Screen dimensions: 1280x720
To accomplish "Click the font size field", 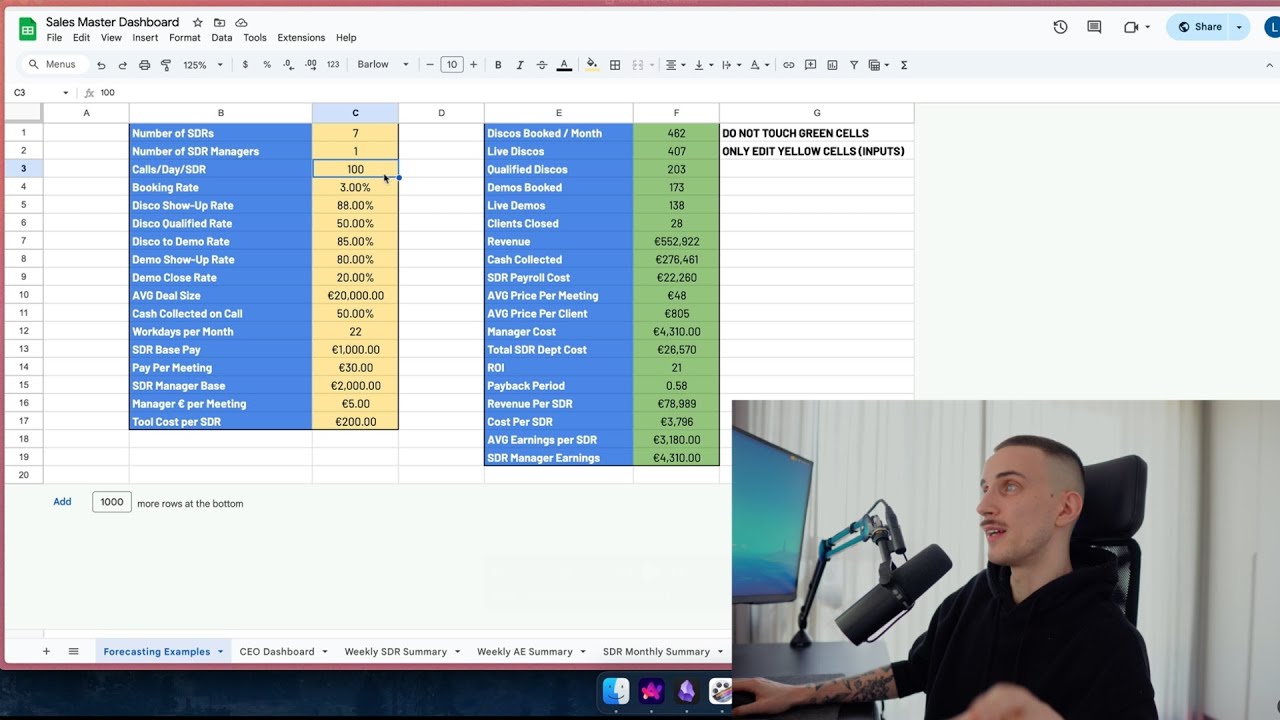I will [x=452, y=65].
